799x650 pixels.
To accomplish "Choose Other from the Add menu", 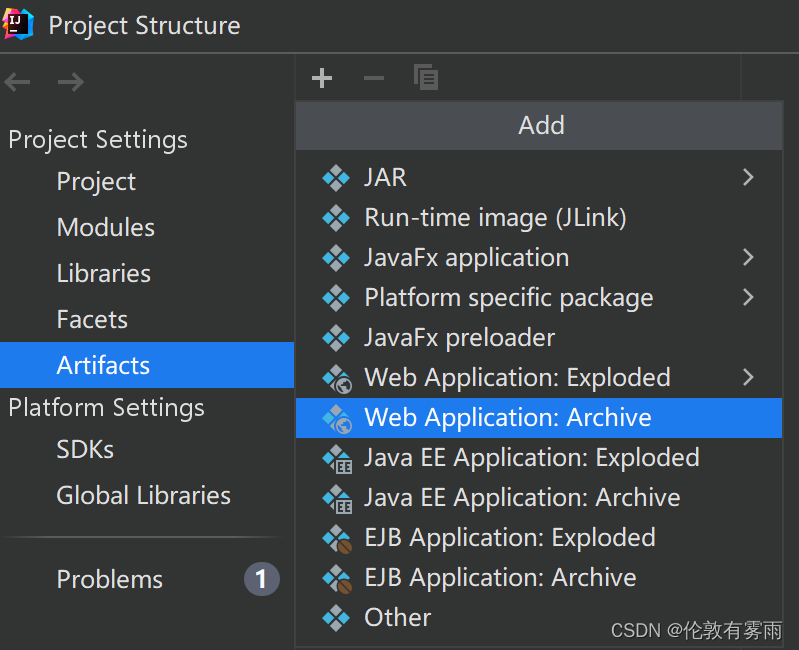I will tap(539, 617).
